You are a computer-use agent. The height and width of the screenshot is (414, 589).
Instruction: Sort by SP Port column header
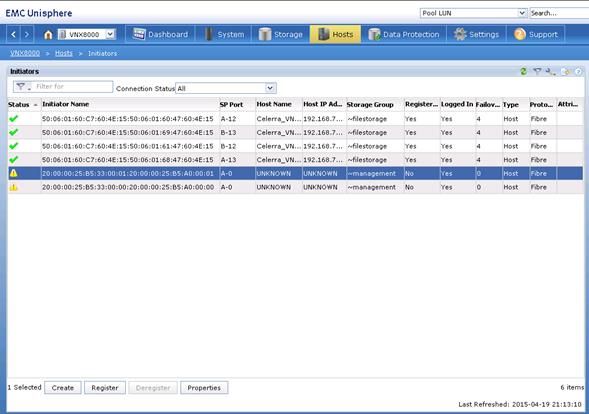[237, 104]
